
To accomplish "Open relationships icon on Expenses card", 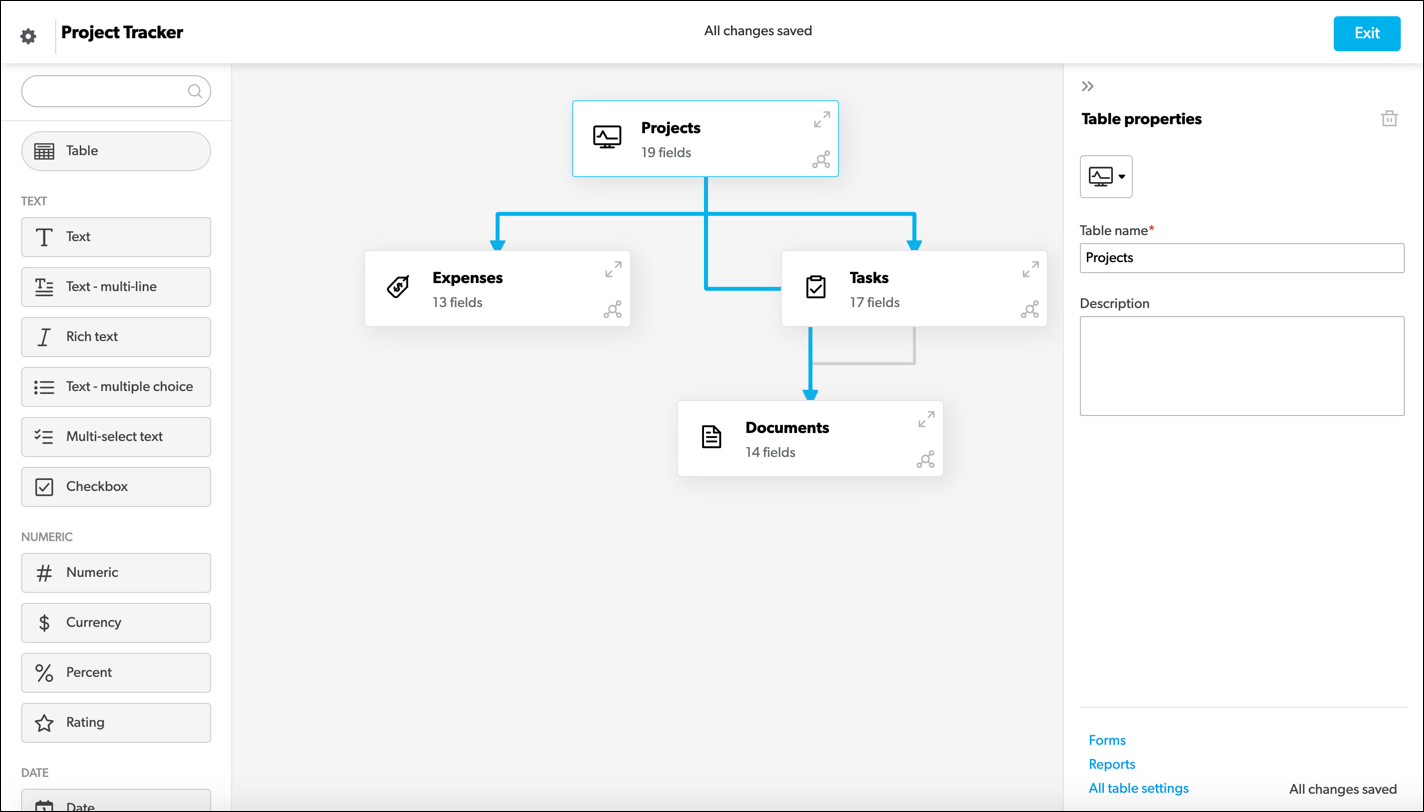I will 613,310.
